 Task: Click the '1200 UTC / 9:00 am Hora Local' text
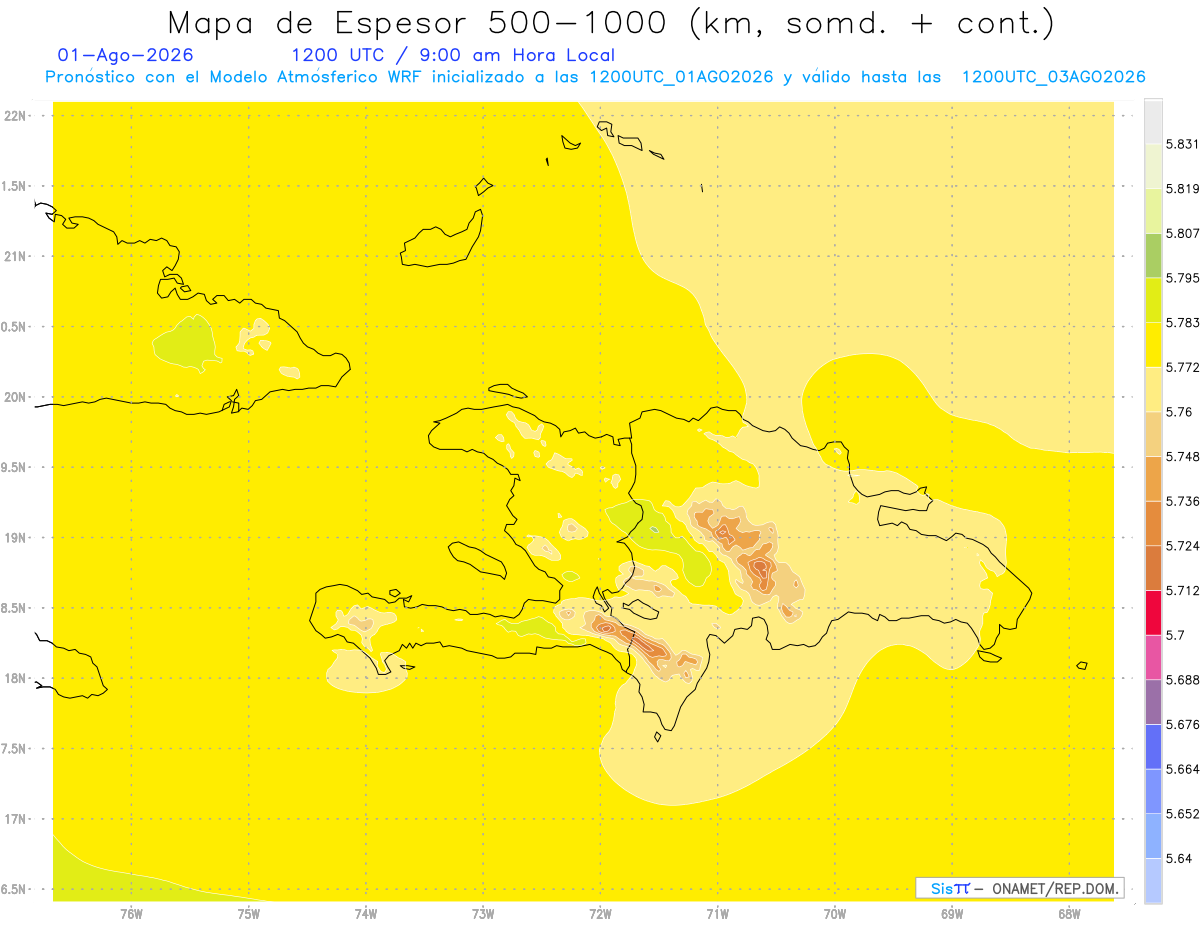453,55
